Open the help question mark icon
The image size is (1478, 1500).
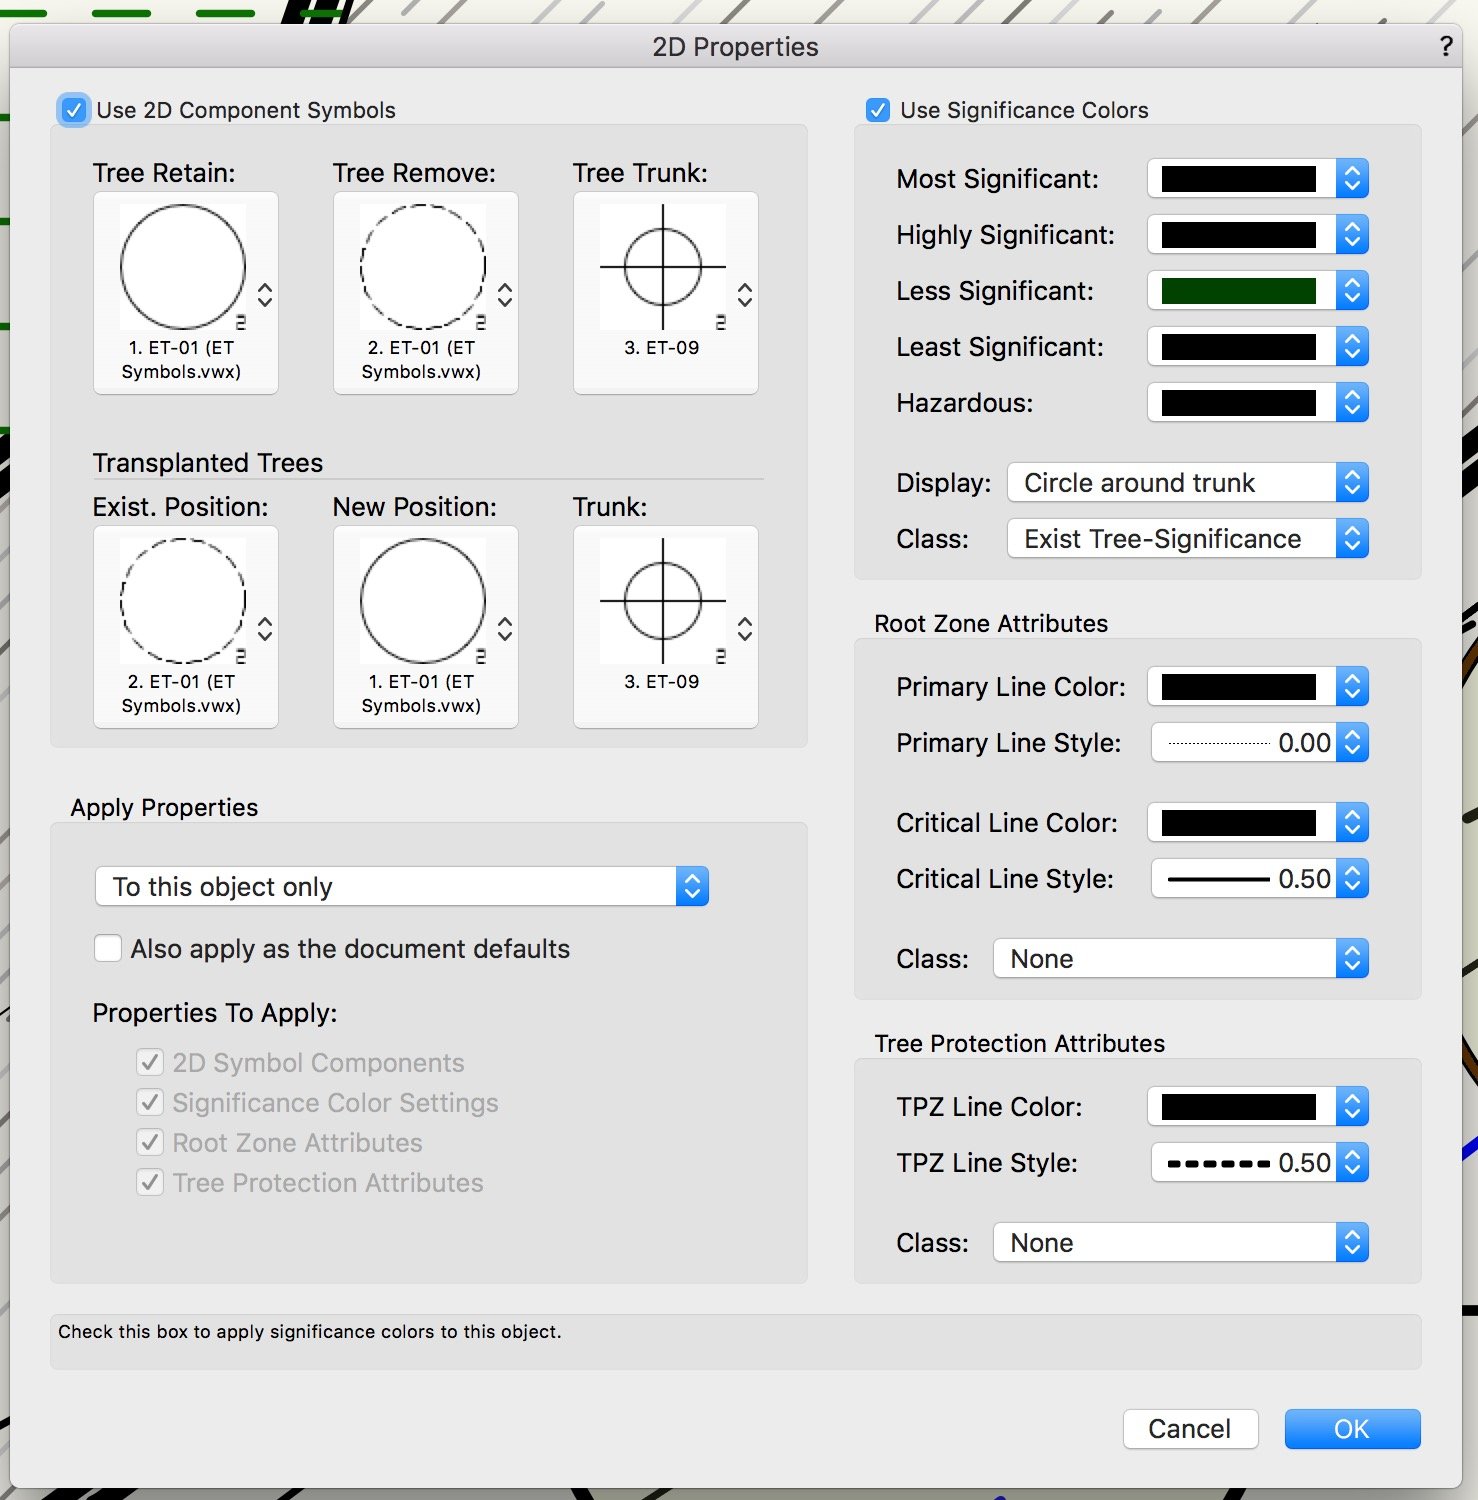pos(1444,46)
